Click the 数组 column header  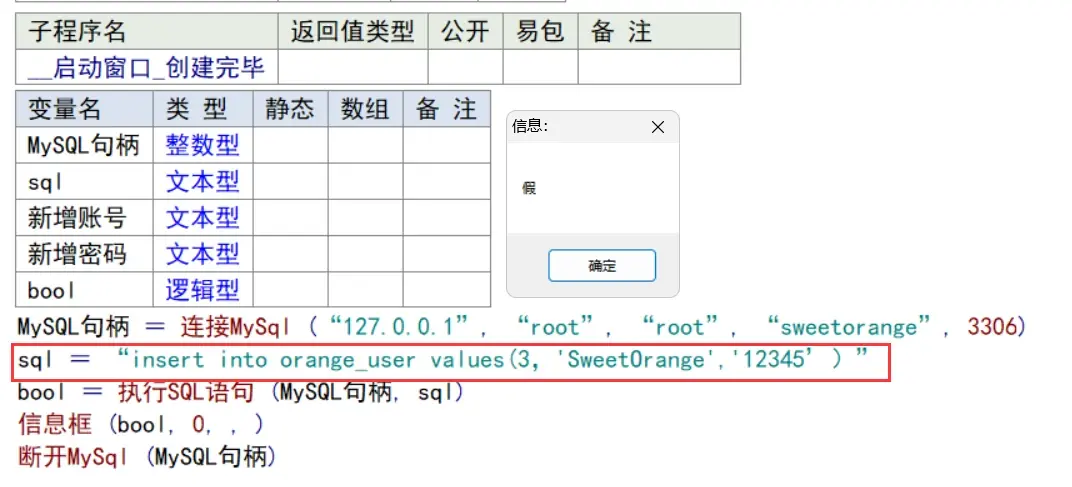click(x=365, y=108)
